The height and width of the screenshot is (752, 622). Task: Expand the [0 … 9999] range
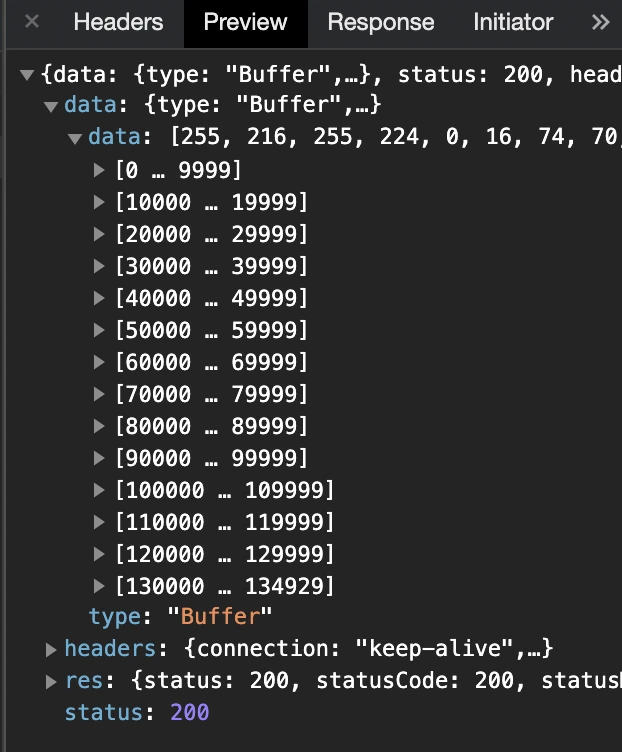(99, 170)
